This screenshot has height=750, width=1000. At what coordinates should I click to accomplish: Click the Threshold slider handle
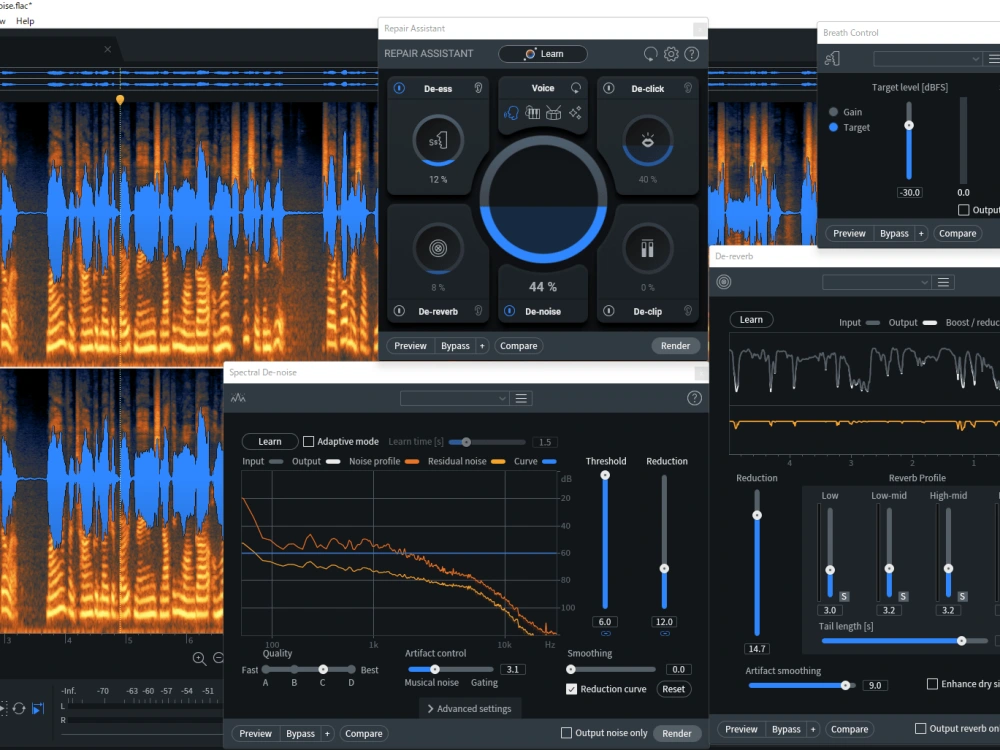click(605, 475)
